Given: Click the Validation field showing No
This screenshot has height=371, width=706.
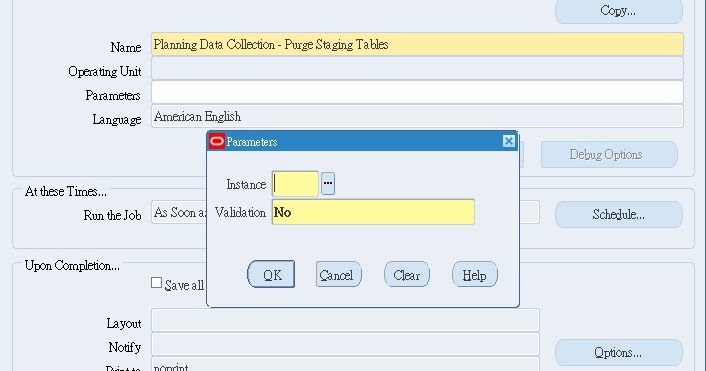Looking at the screenshot, I should 373,212.
